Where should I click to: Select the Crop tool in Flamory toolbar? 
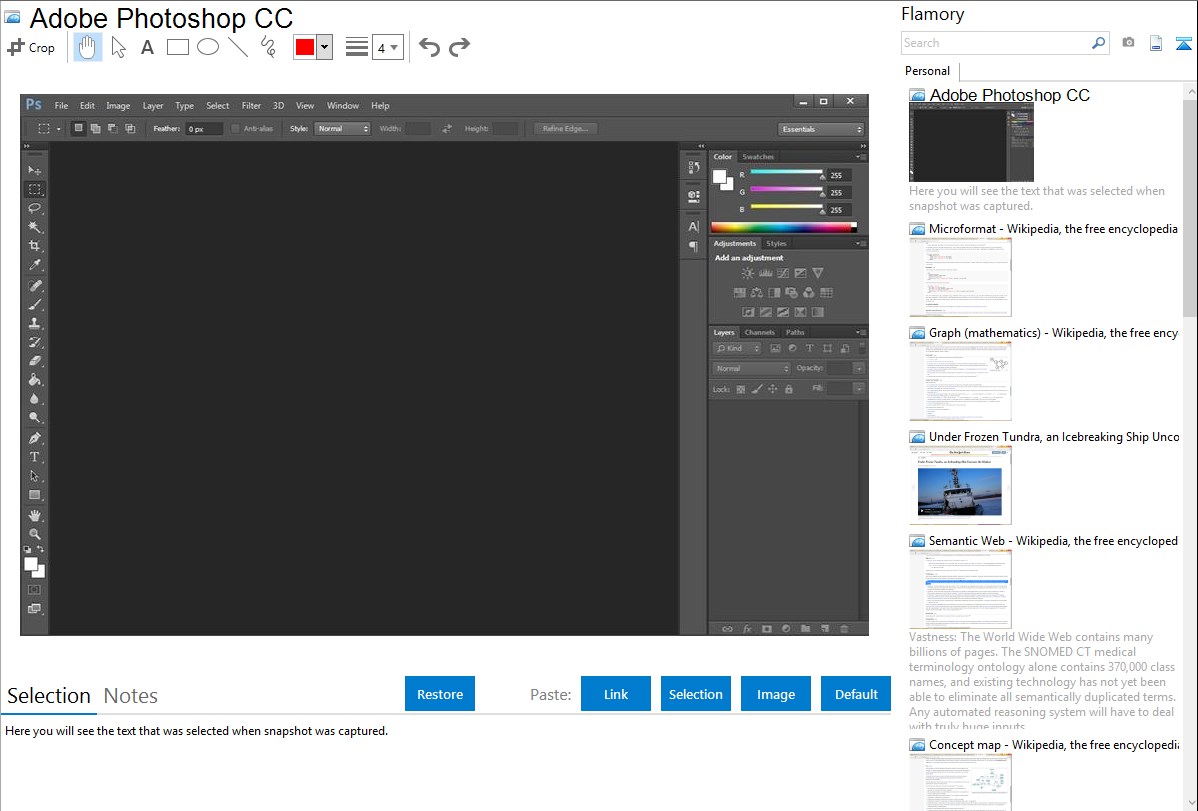[31, 47]
